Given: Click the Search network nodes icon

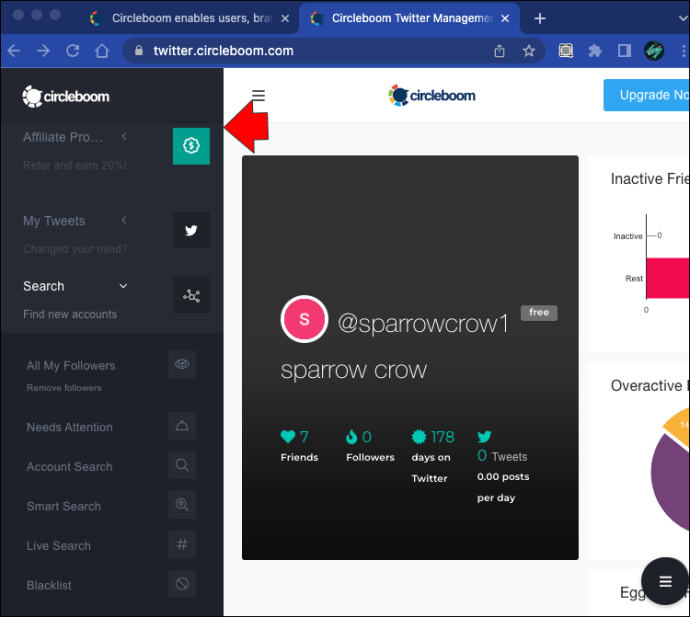Looking at the screenshot, I should coord(191,295).
